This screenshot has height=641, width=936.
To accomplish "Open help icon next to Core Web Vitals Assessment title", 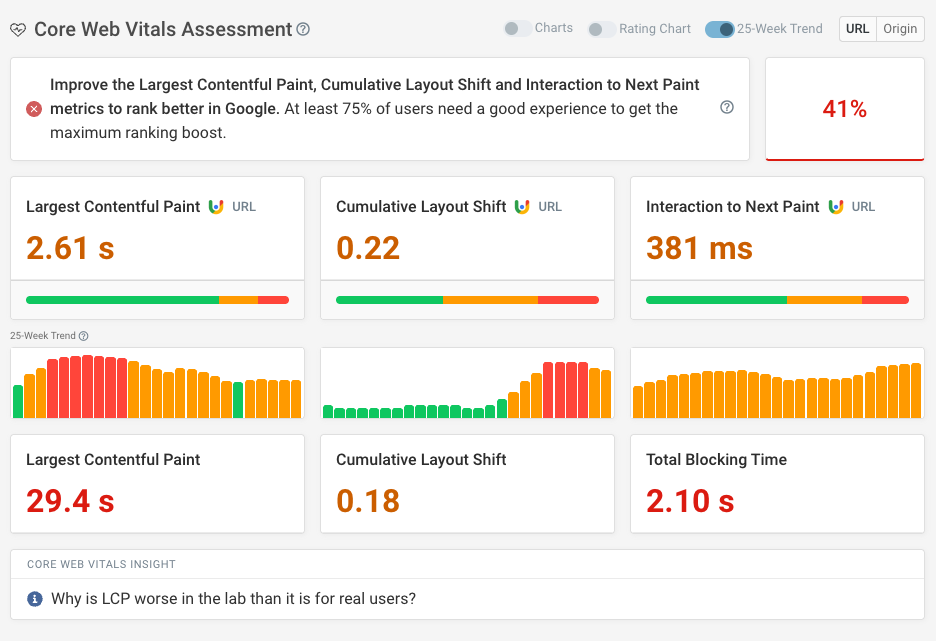I will [303, 30].
